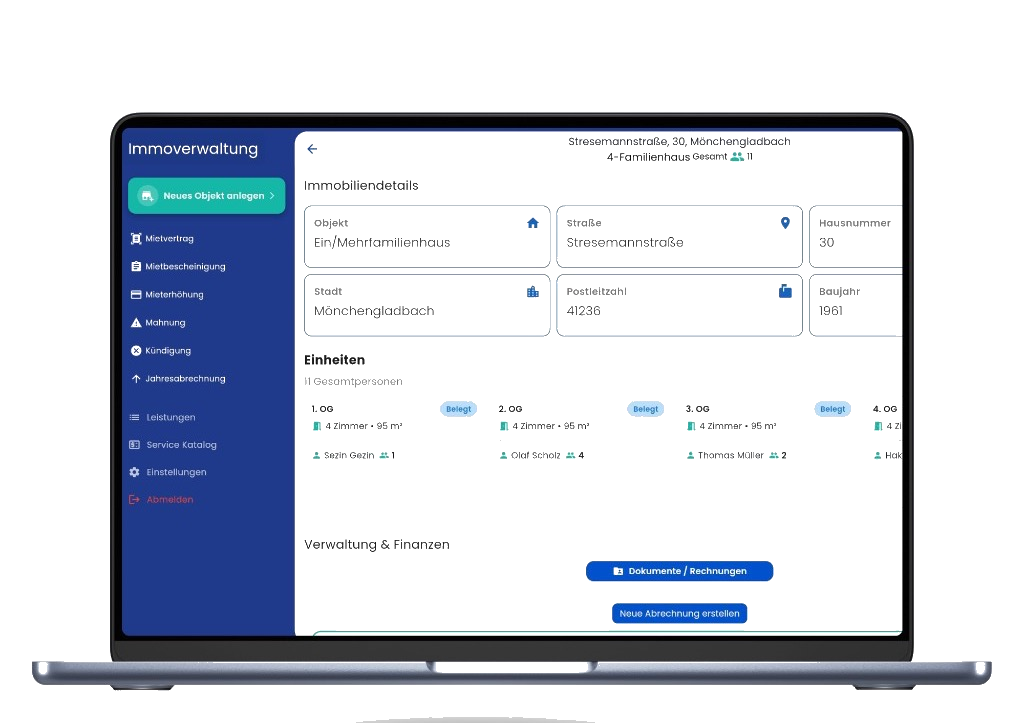Screen dimensions: 1024x723
Task: Click the Mahnung warning triangle icon
Action: (136, 323)
